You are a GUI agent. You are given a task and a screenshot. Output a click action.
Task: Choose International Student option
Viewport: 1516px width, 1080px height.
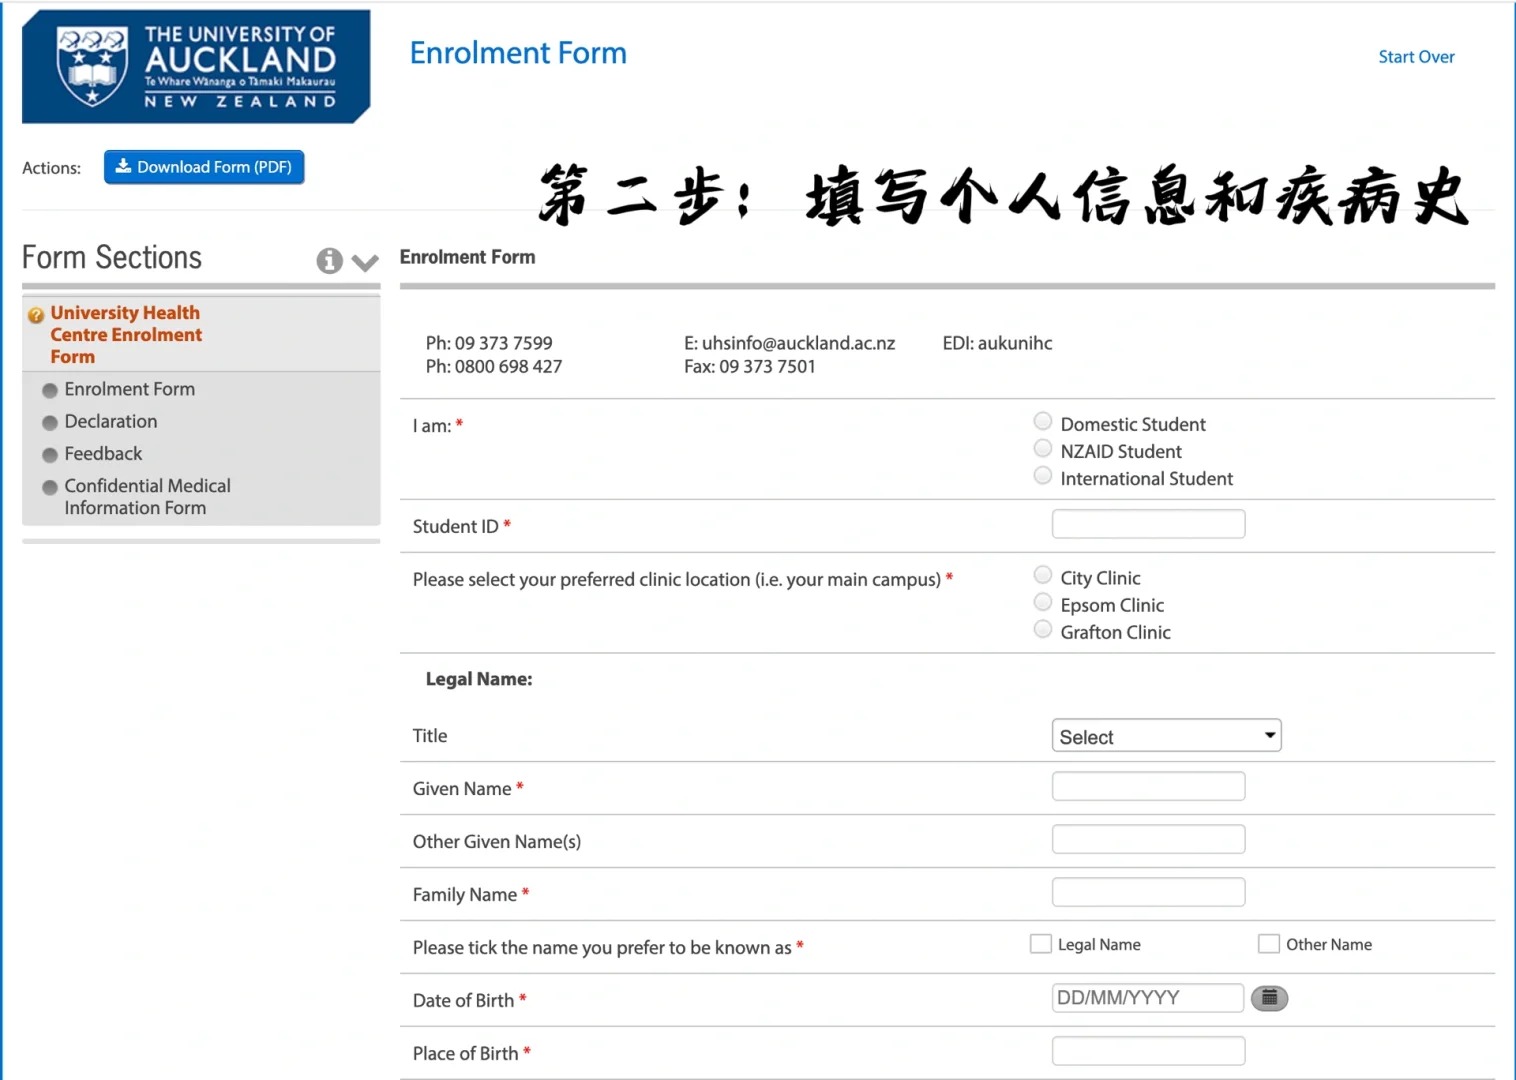[x=1043, y=475]
